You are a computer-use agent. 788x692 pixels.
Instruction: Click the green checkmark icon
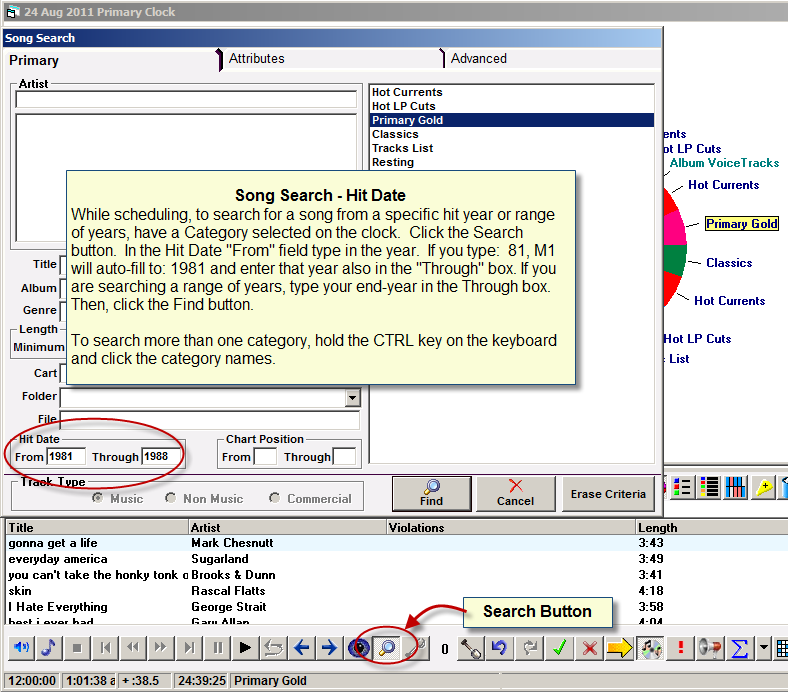(560, 648)
